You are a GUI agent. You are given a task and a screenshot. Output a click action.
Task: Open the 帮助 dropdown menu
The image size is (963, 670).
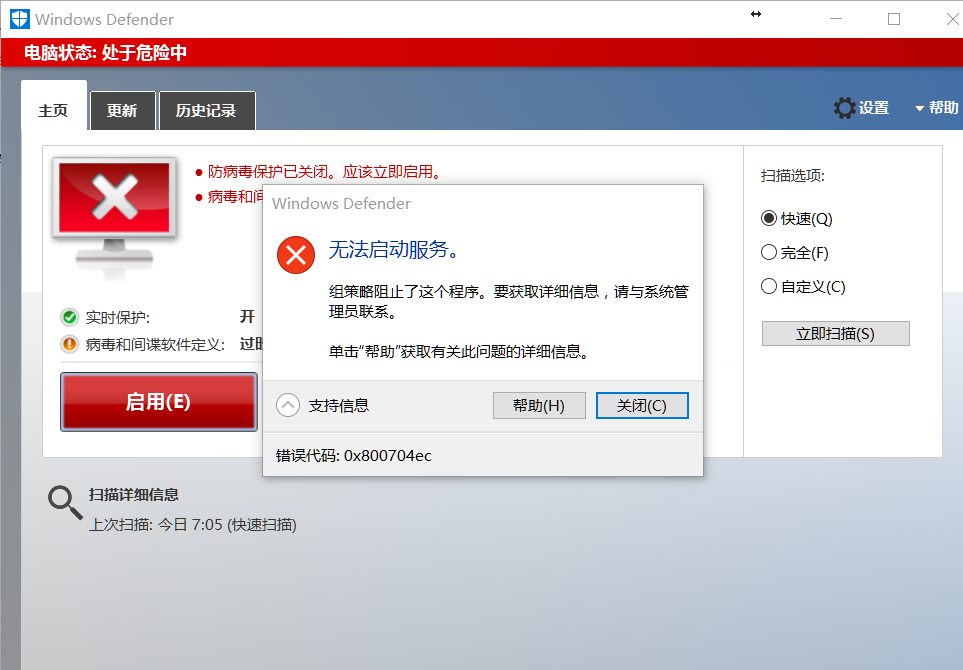pos(937,107)
